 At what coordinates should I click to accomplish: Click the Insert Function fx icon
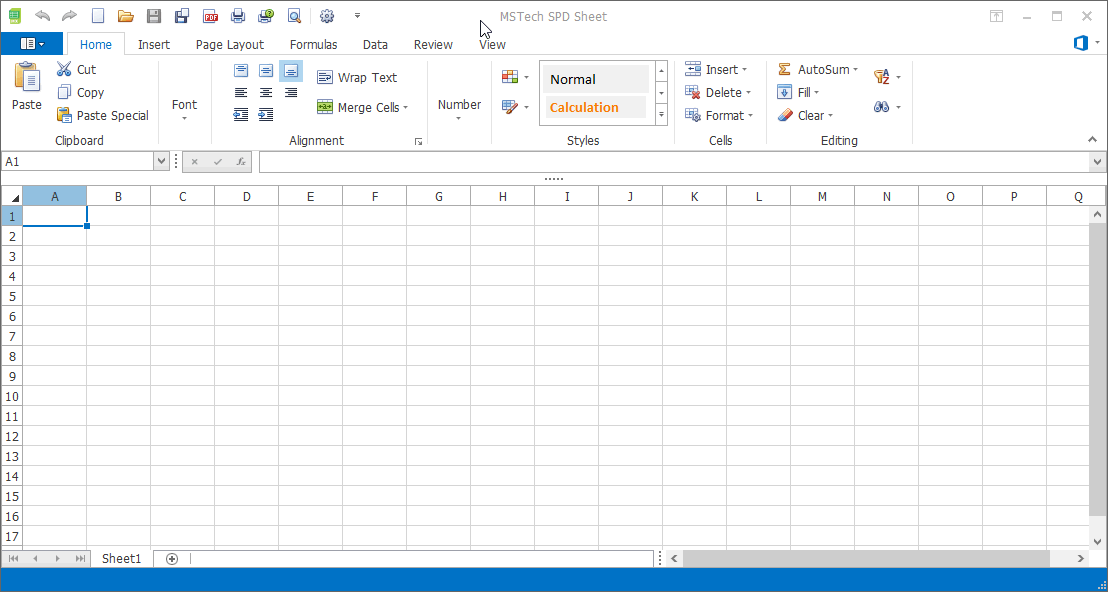pyautogui.click(x=240, y=162)
